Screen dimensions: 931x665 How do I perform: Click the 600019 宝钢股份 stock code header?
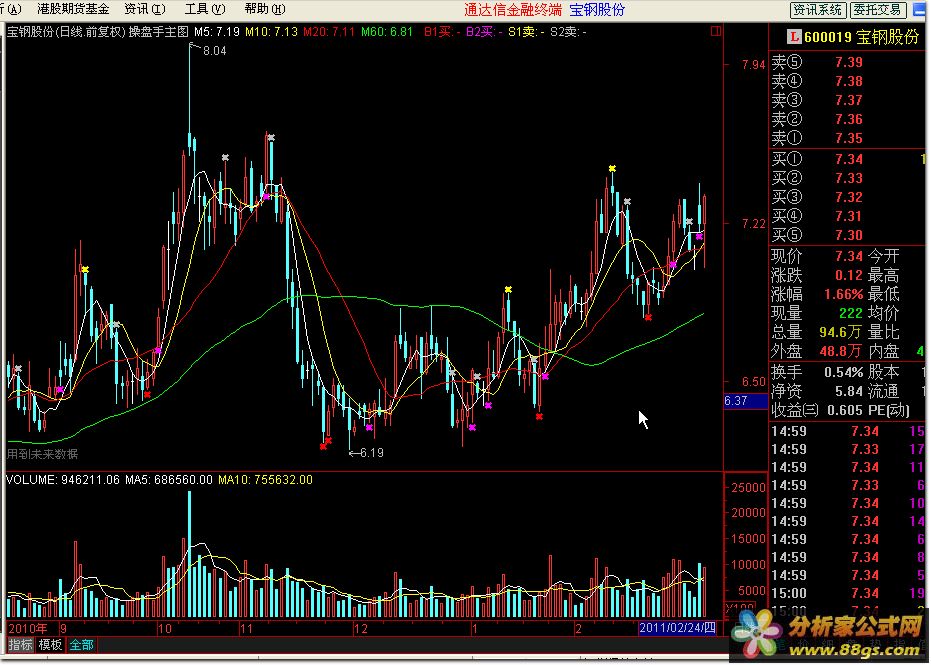tap(862, 37)
